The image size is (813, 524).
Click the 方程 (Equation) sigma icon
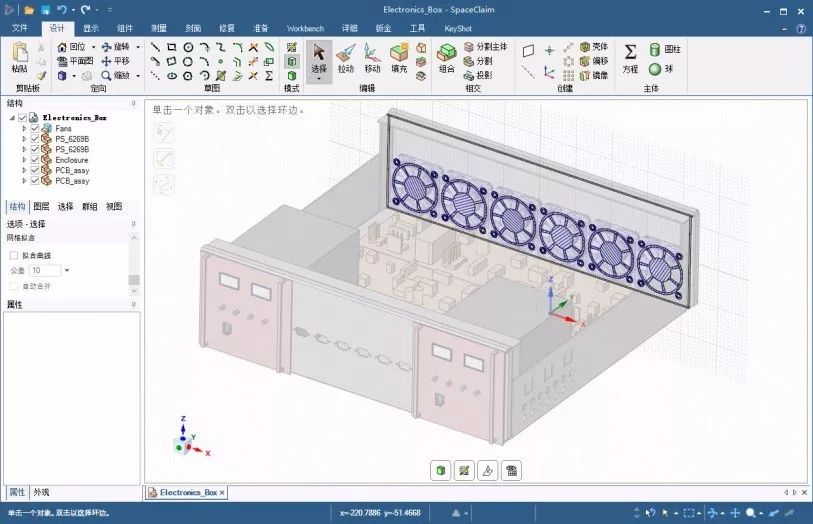pos(630,57)
